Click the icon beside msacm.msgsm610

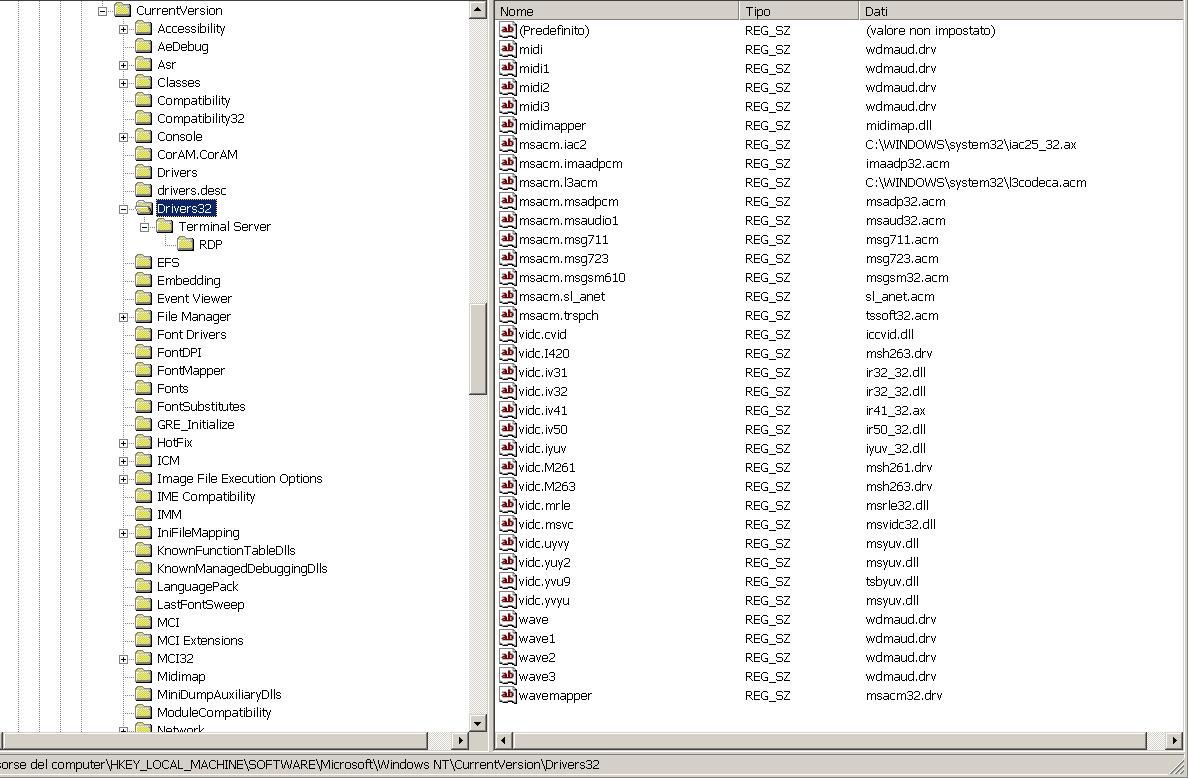(508, 277)
